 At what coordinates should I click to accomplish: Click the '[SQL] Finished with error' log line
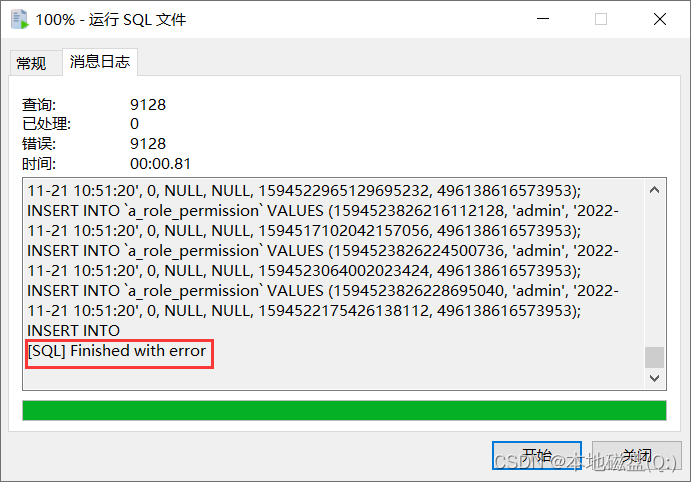pos(117,351)
